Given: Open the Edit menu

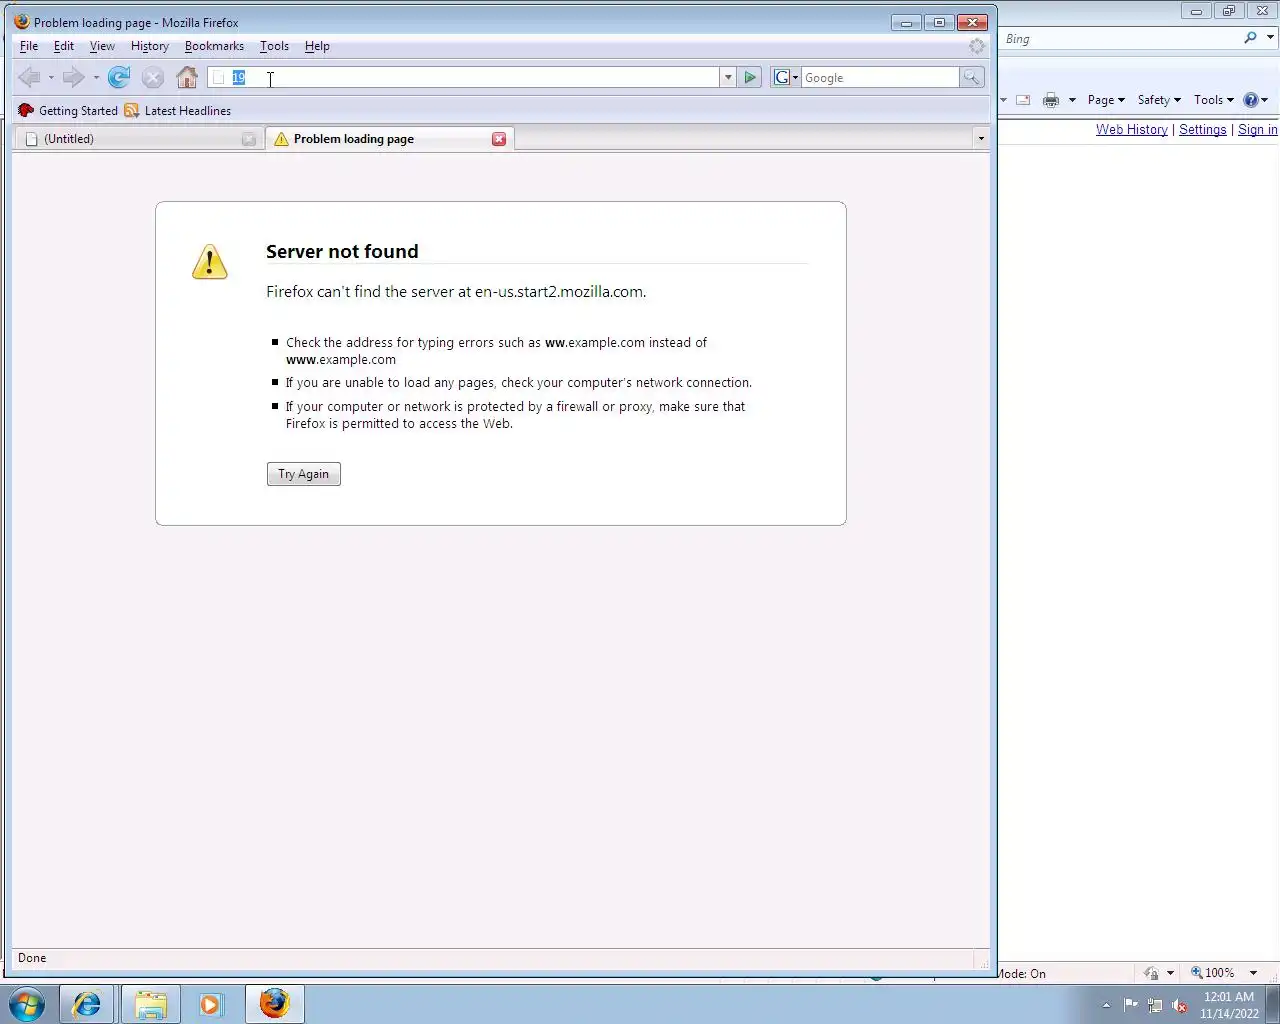Looking at the screenshot, I should (x=64, y=46).
